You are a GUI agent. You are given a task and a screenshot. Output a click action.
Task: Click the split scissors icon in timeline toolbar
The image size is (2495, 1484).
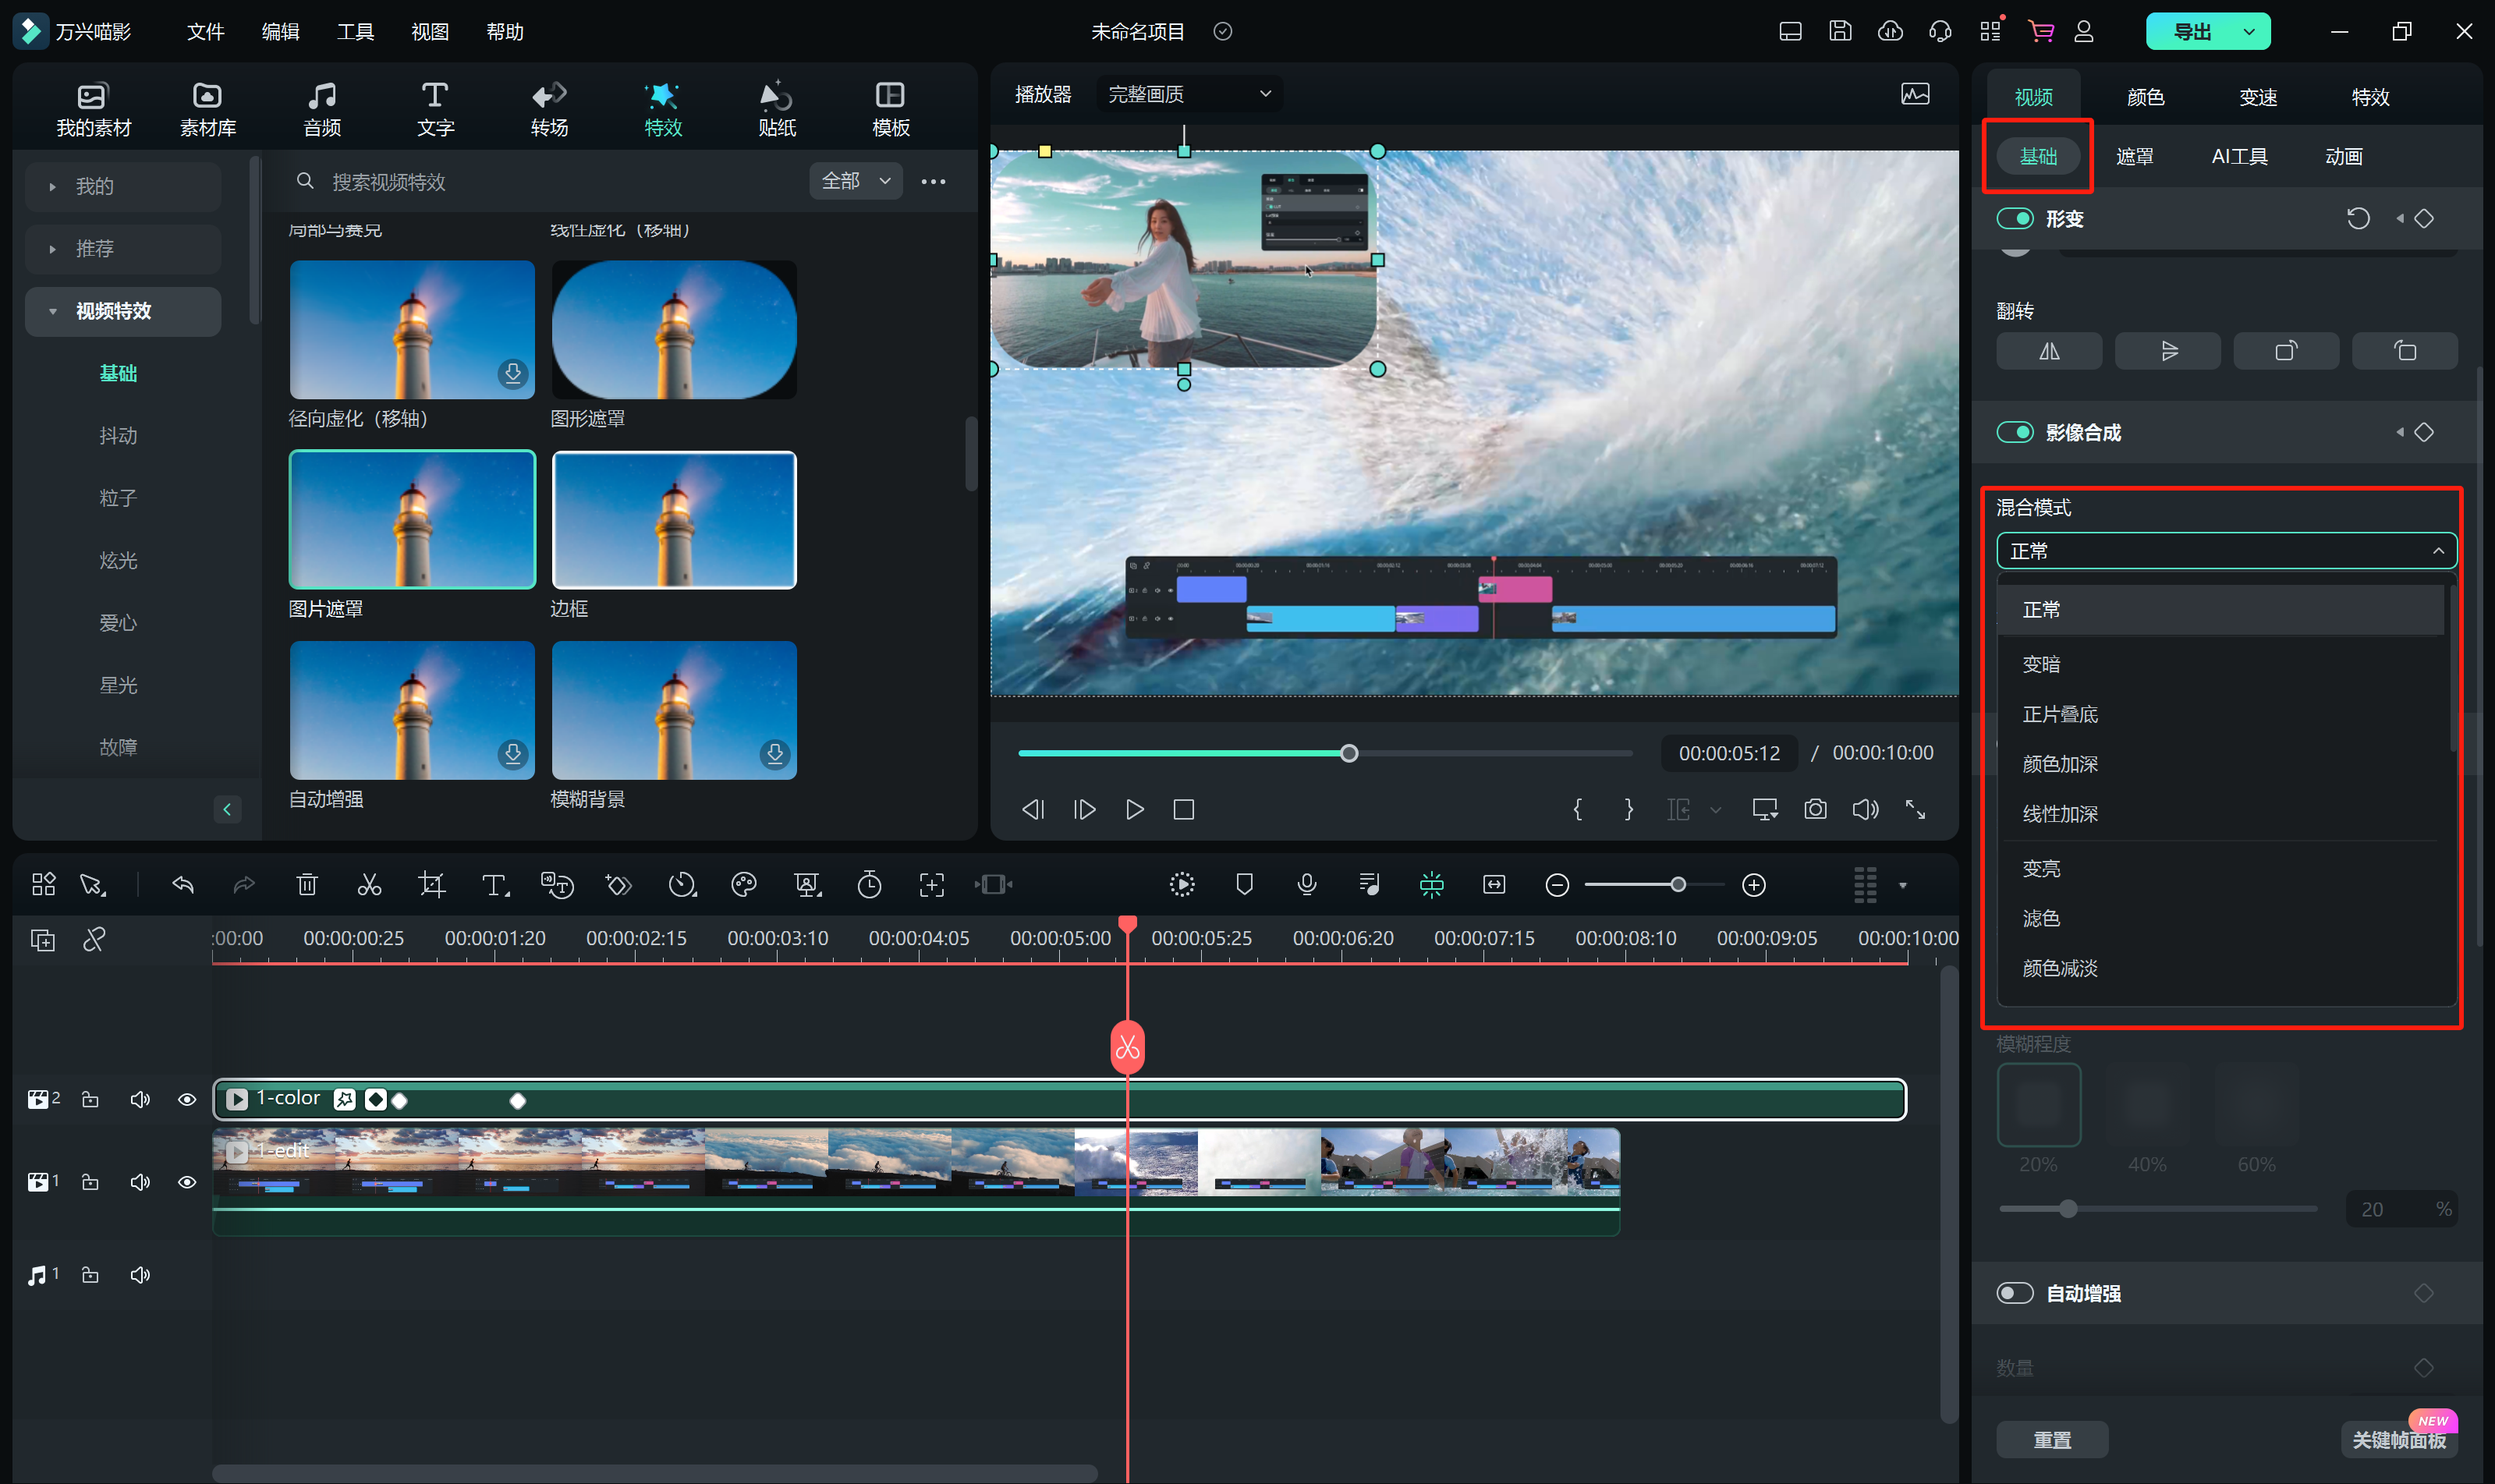tap(369, 885)
